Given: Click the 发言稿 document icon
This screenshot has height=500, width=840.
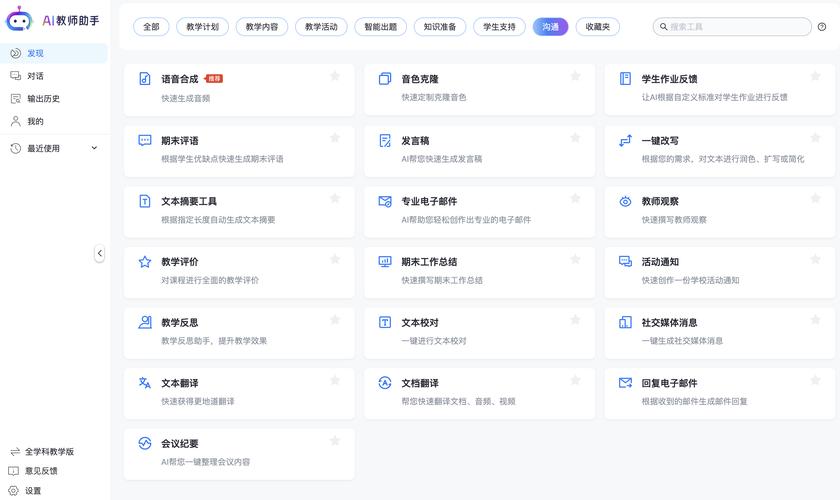Looking at the screenshot, I should coord(385,140).
